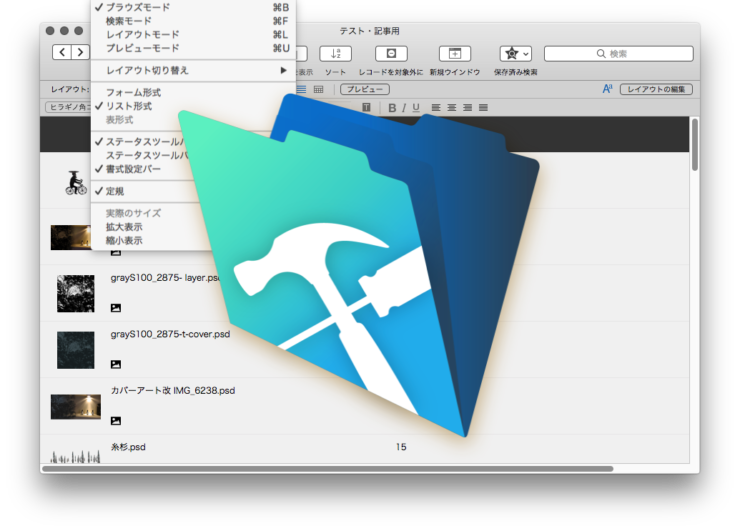Viewport: 740px width, 531px height.
Task: Click the image icon under grayS100_2875-t-cover.psd
Action: [x=116, y=364]
